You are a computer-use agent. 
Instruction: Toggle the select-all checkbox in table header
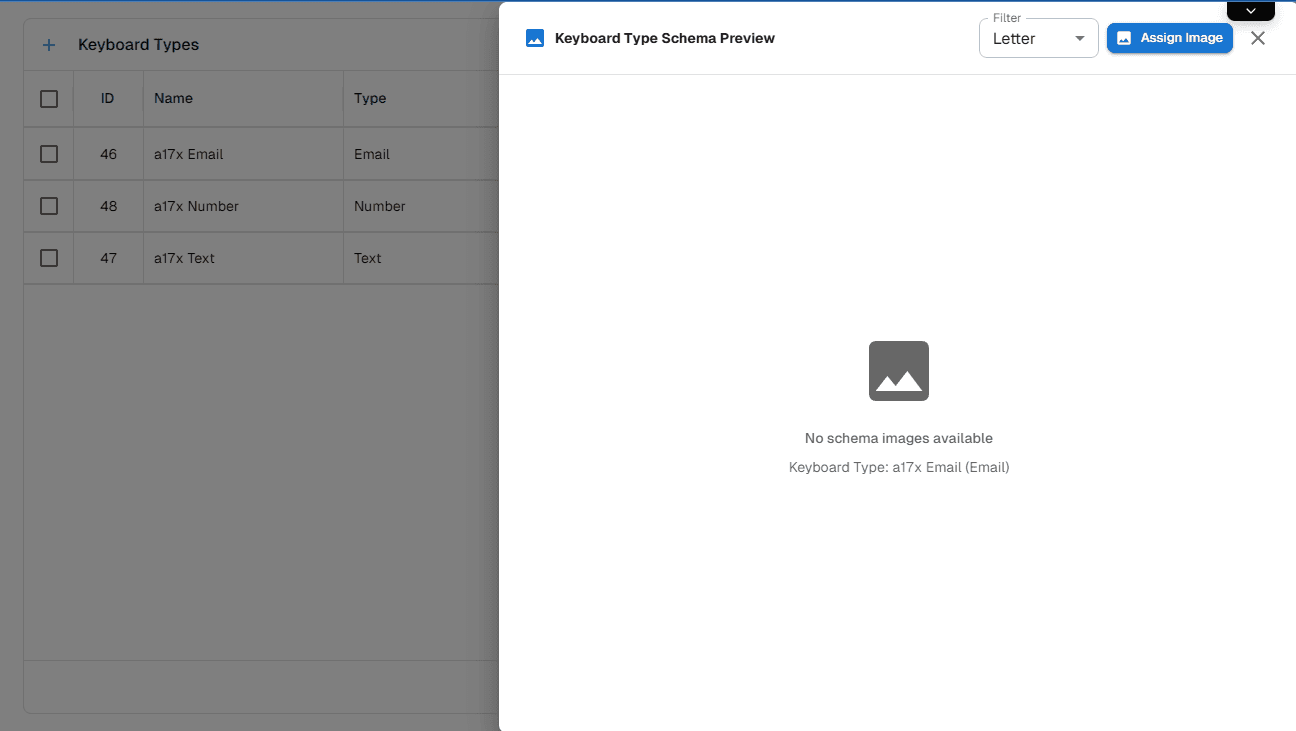click(48, 98)
